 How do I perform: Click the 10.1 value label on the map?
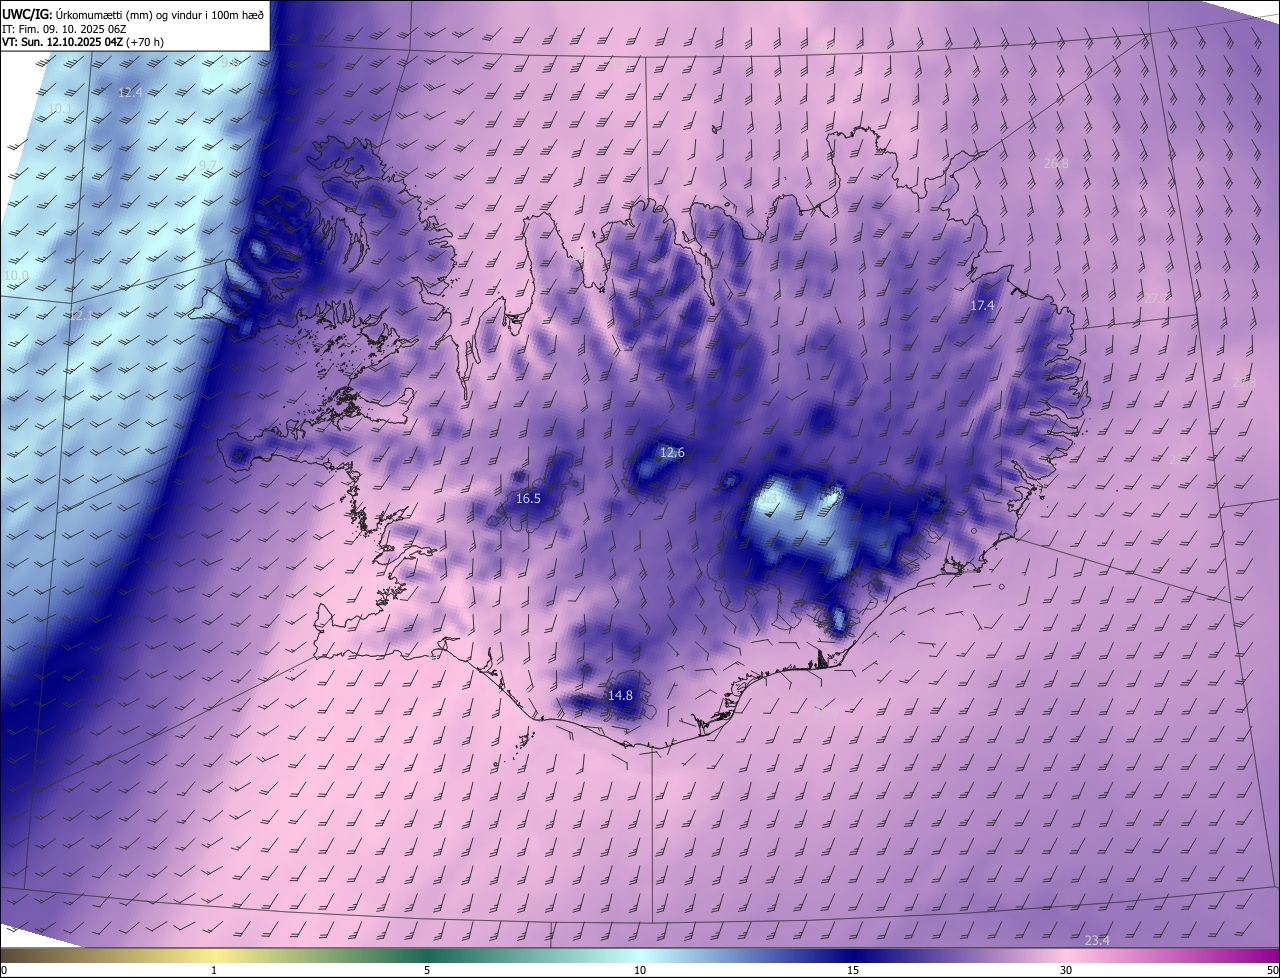[x=60, y=108]
